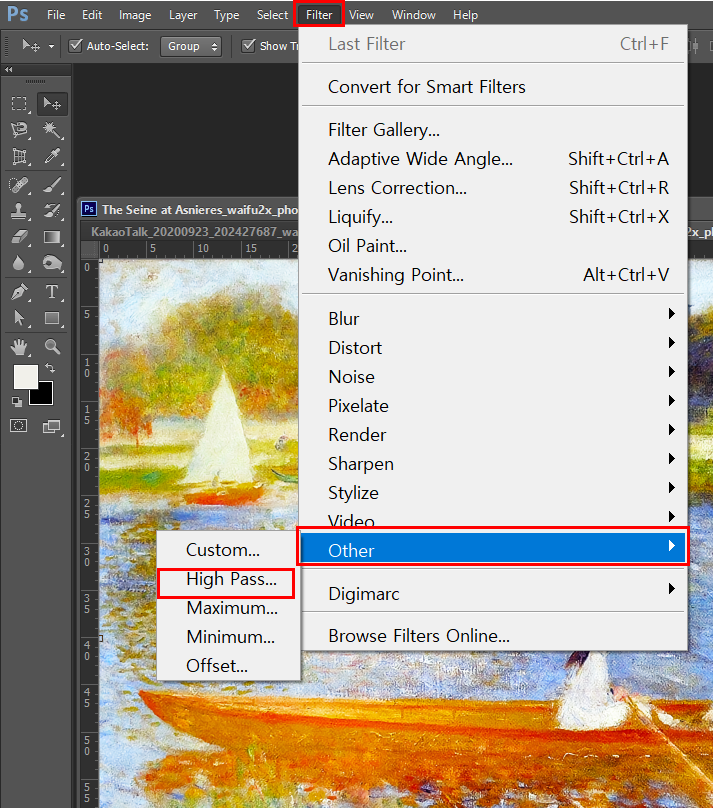Screen dimensions: 713x808
Task: Select the Eraser tool
Action: [20, 237]
